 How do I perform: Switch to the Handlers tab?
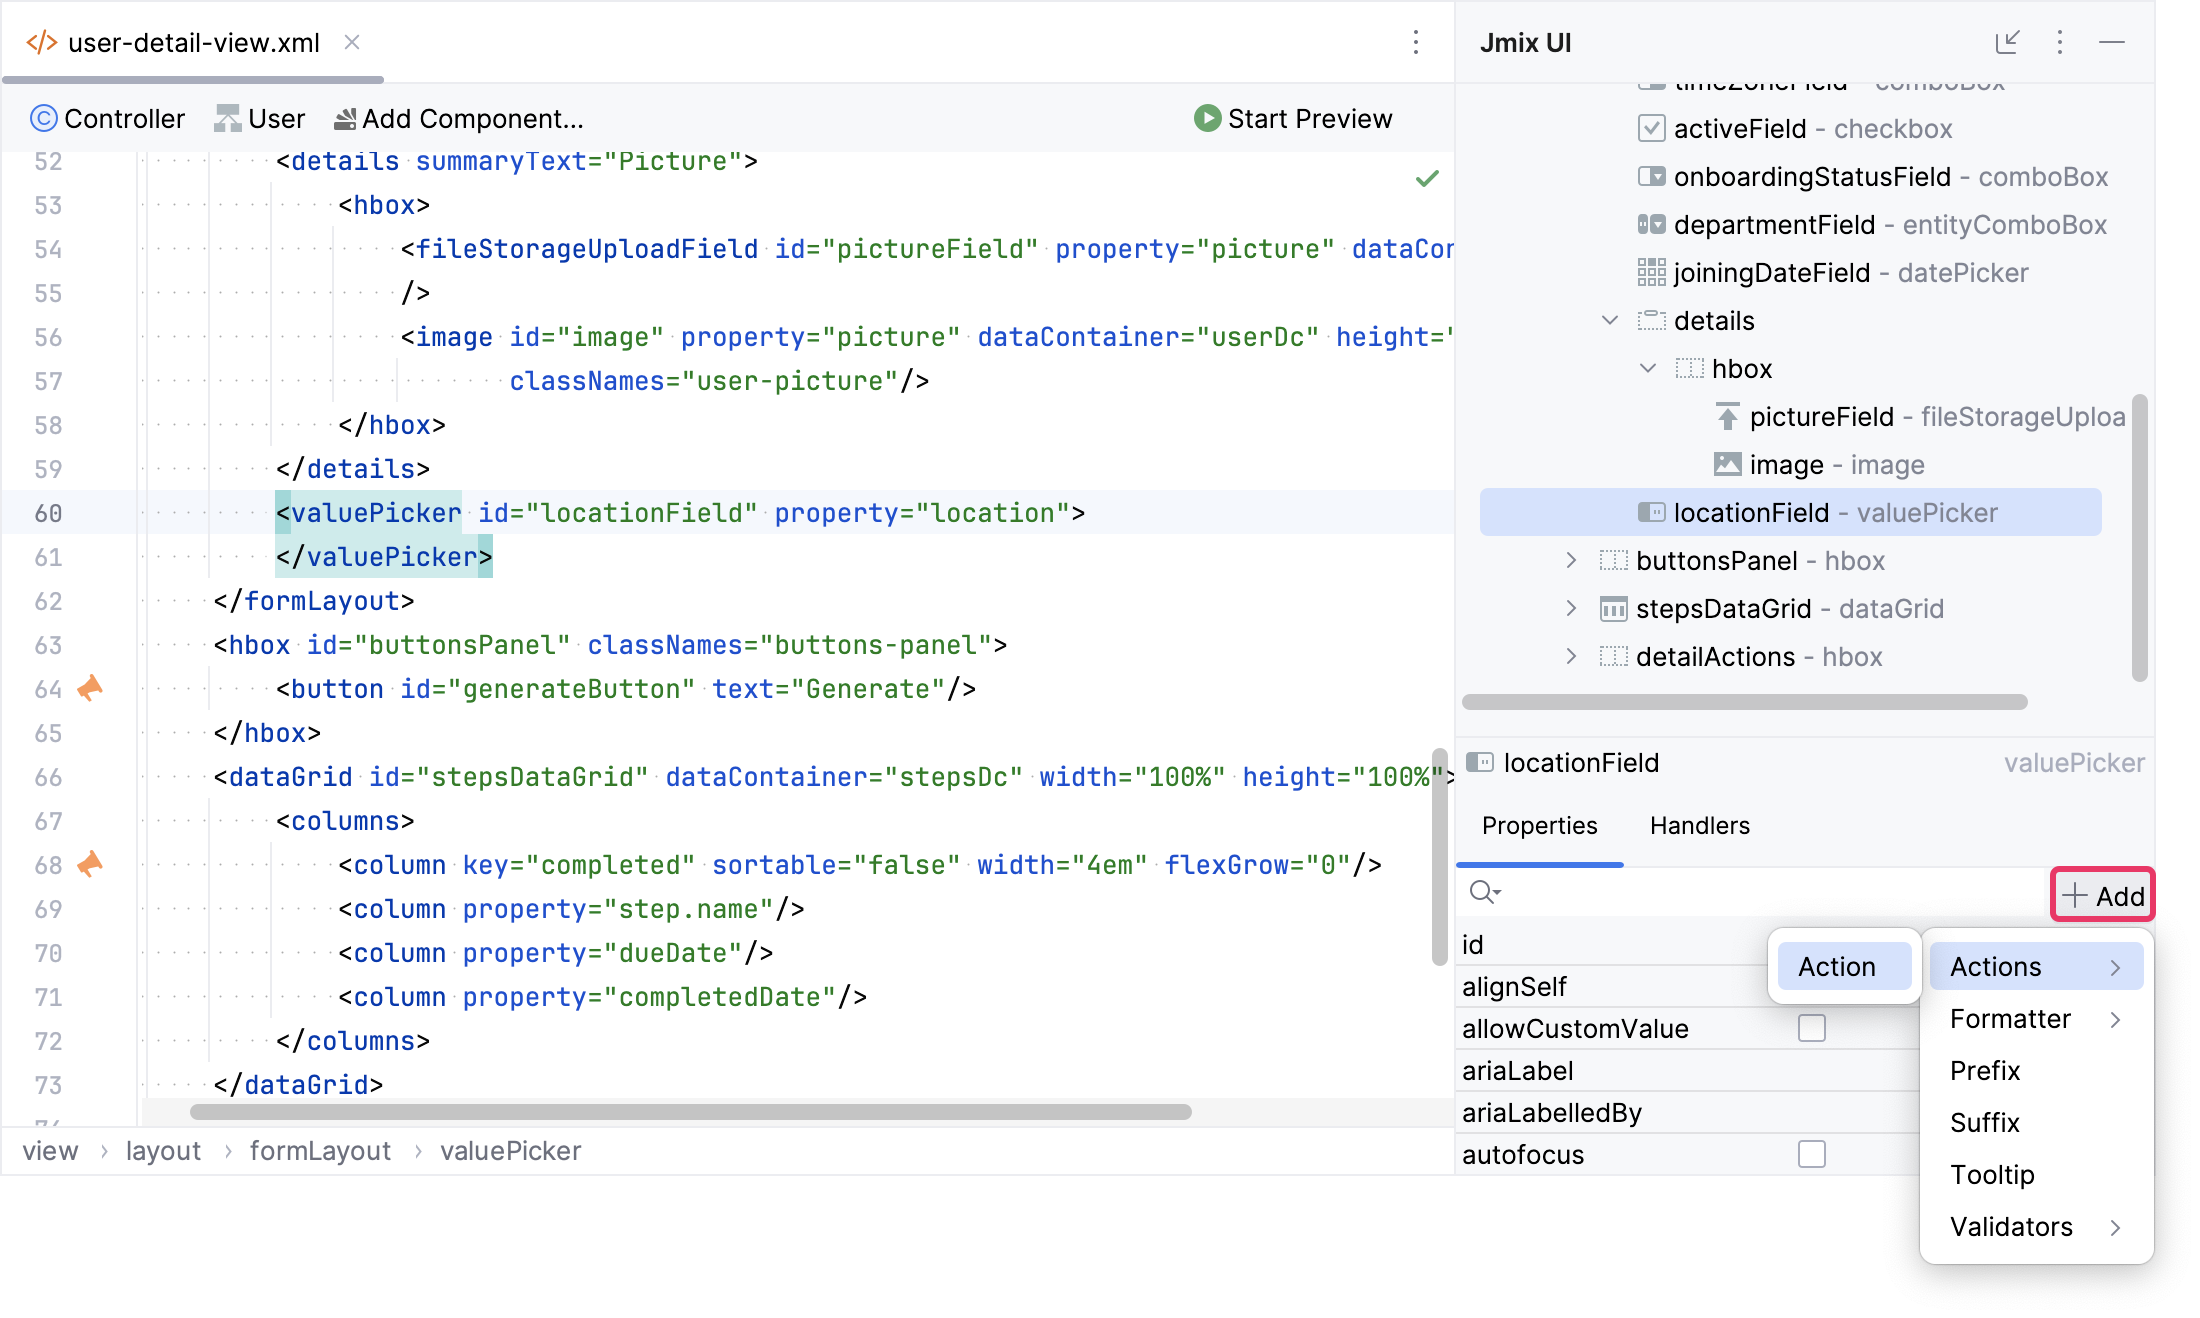[1699, 825]
